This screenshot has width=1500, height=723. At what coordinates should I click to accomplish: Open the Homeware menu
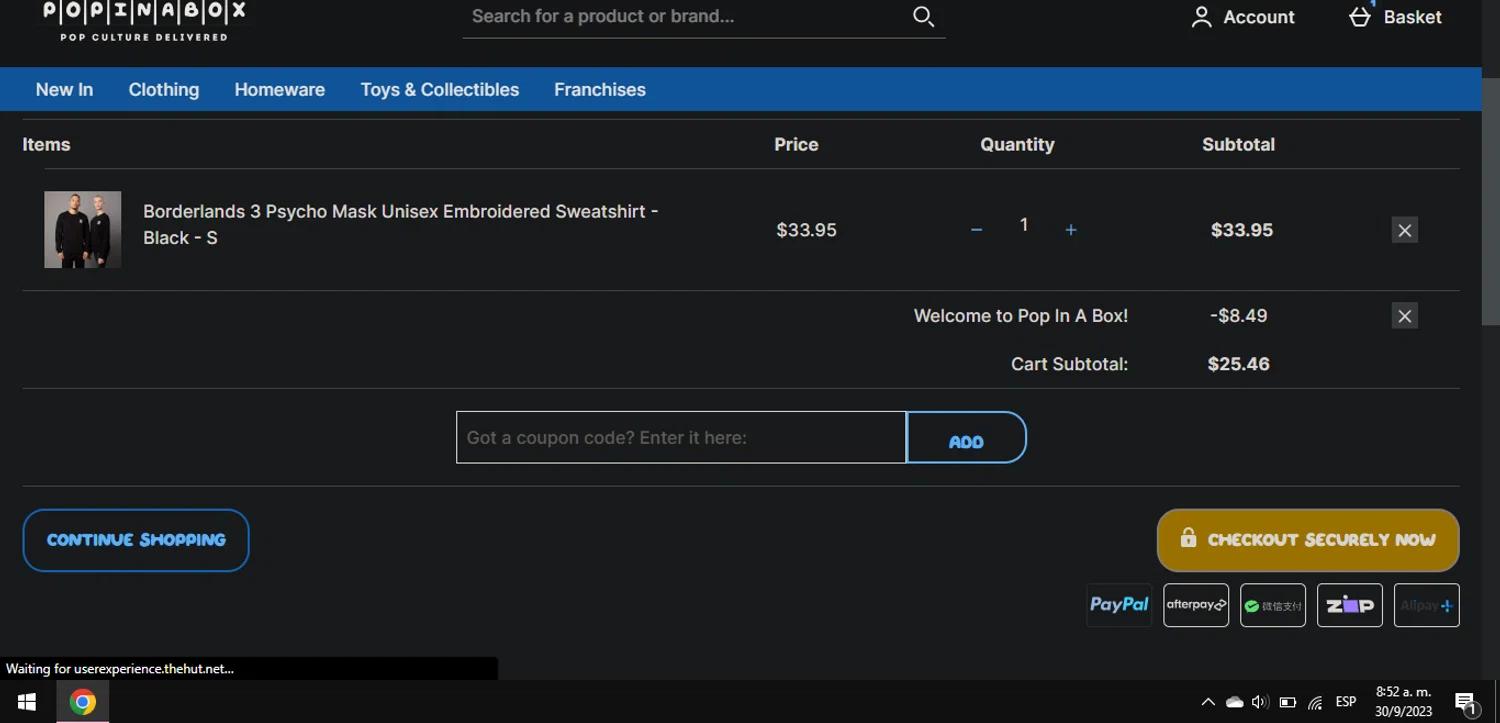tap(280, 89)
